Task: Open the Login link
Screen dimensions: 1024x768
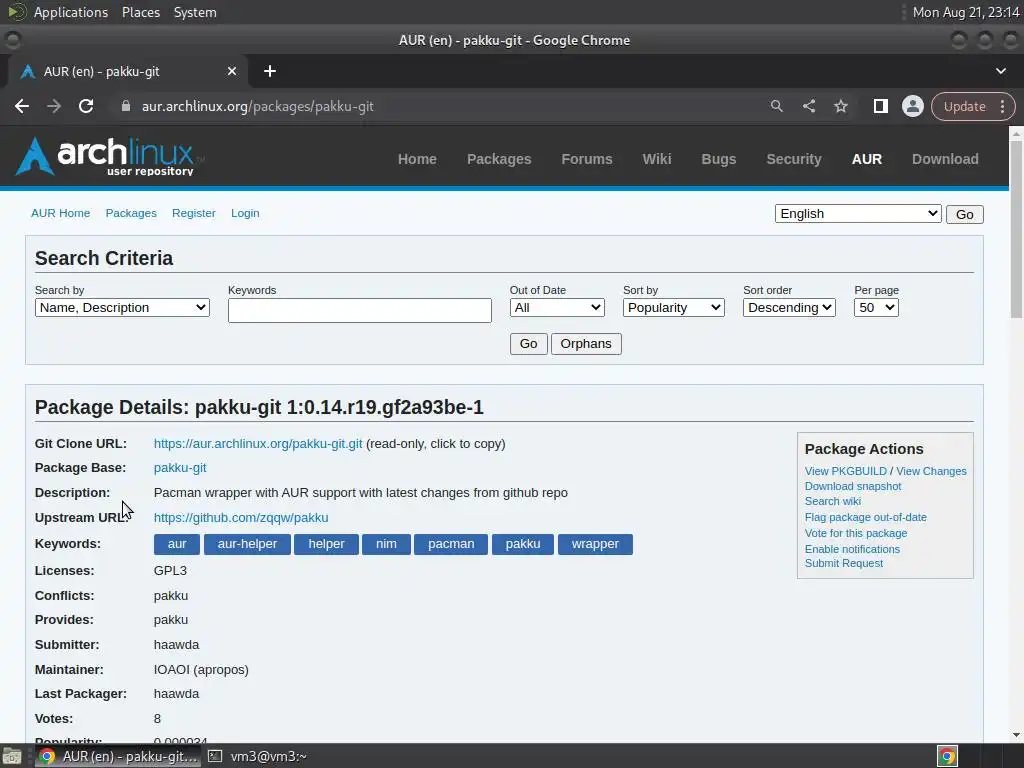Action: [245, 213]
